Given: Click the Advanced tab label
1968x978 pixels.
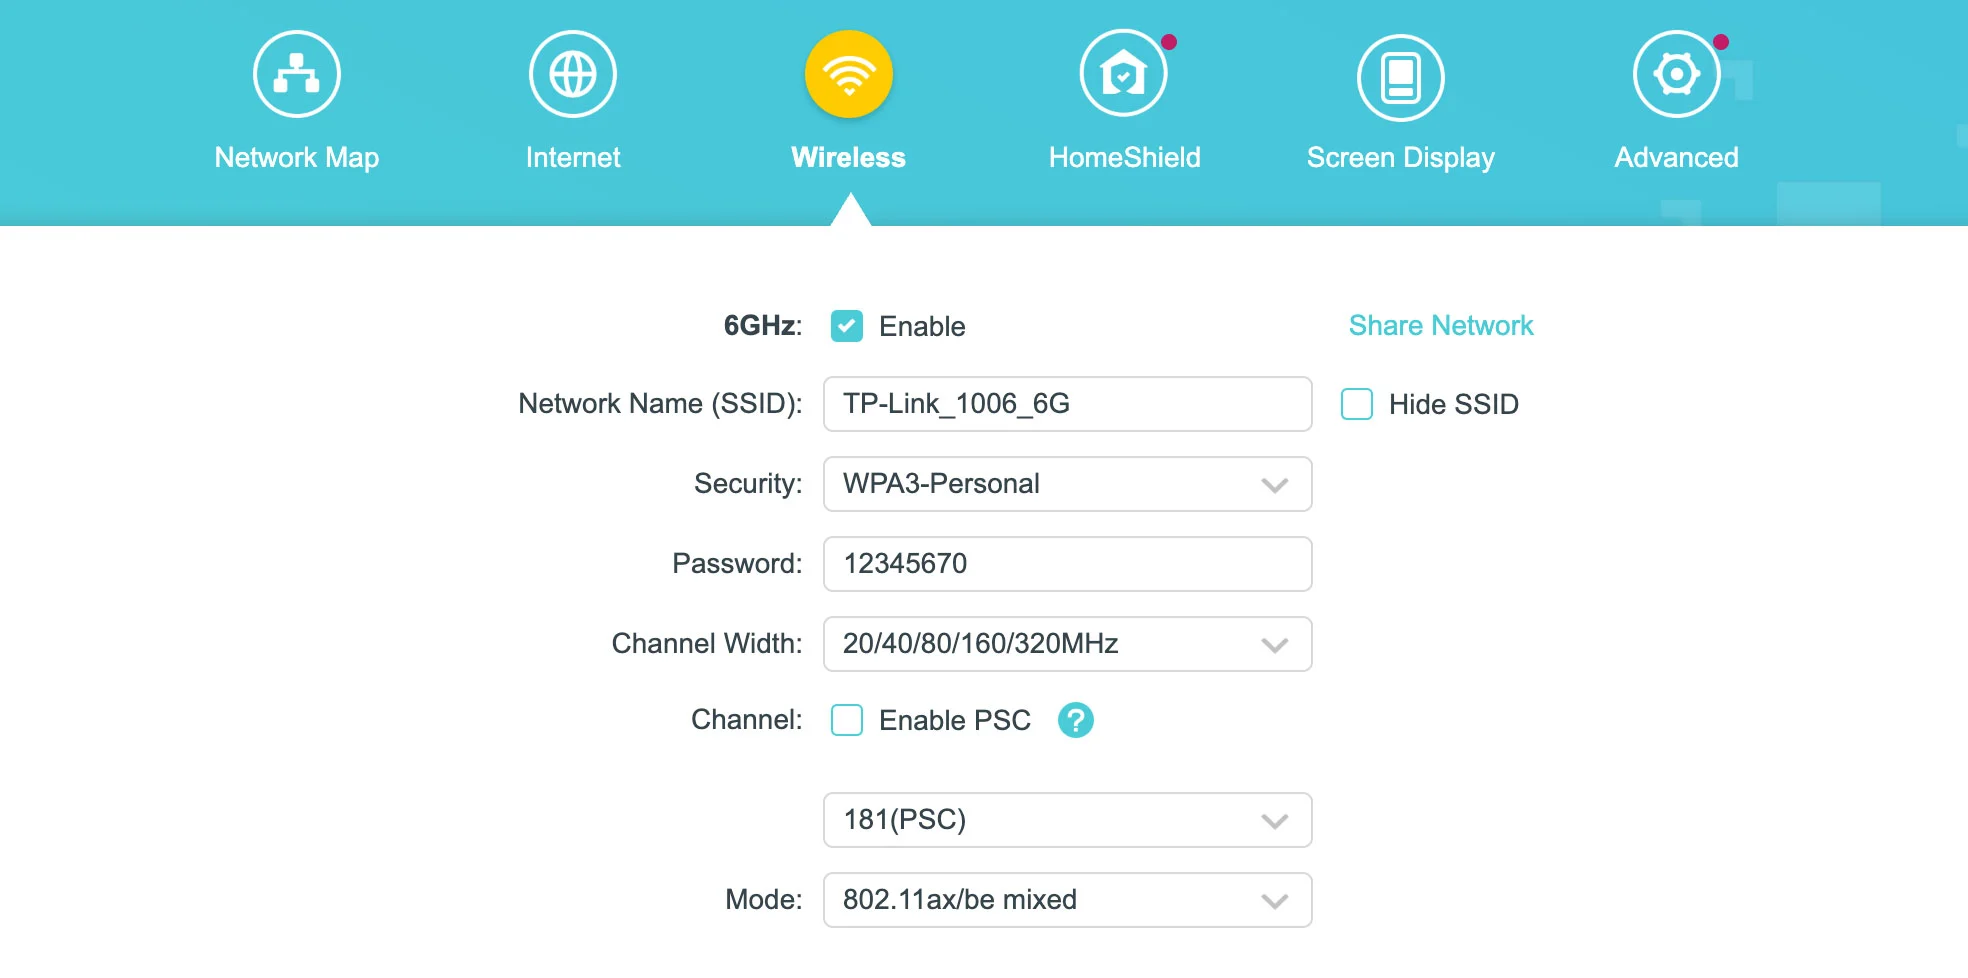Looking at the screenshot, I should click(1677, 158).
